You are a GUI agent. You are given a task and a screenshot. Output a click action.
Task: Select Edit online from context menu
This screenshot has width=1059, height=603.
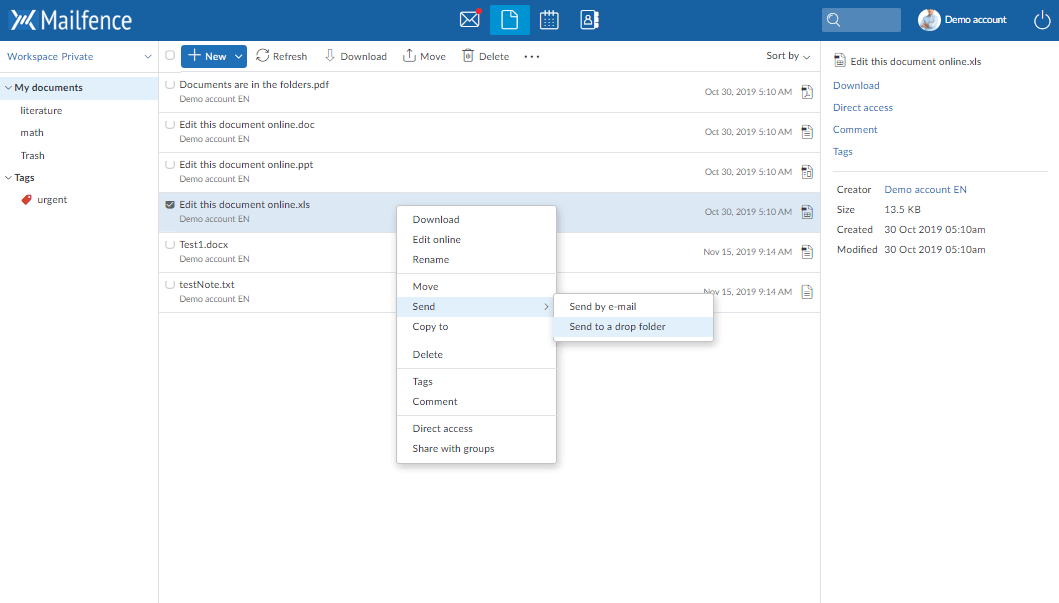click(x=436, y=240)
